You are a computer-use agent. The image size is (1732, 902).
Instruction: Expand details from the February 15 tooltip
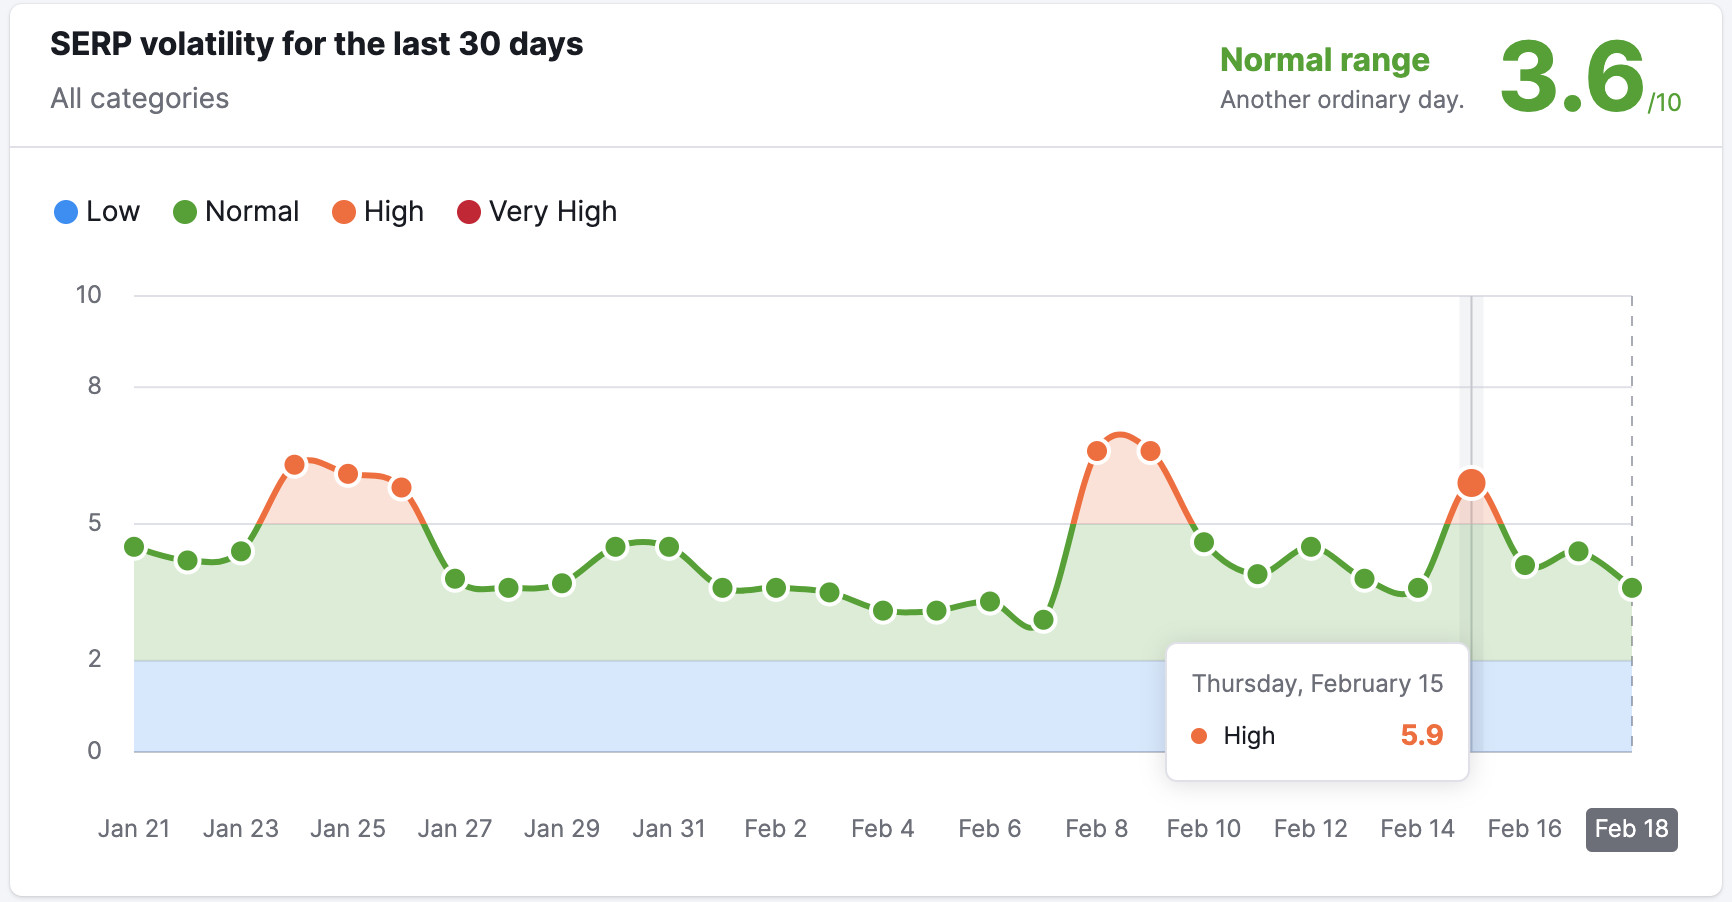click(x=1317, y=683)
